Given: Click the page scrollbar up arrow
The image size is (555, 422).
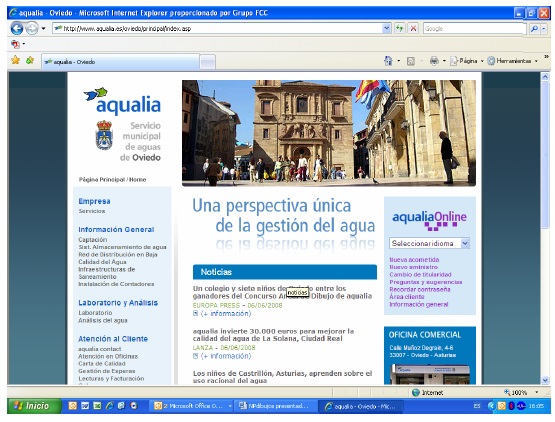Looking at the screenshot, I should click(x=545, y=76).
